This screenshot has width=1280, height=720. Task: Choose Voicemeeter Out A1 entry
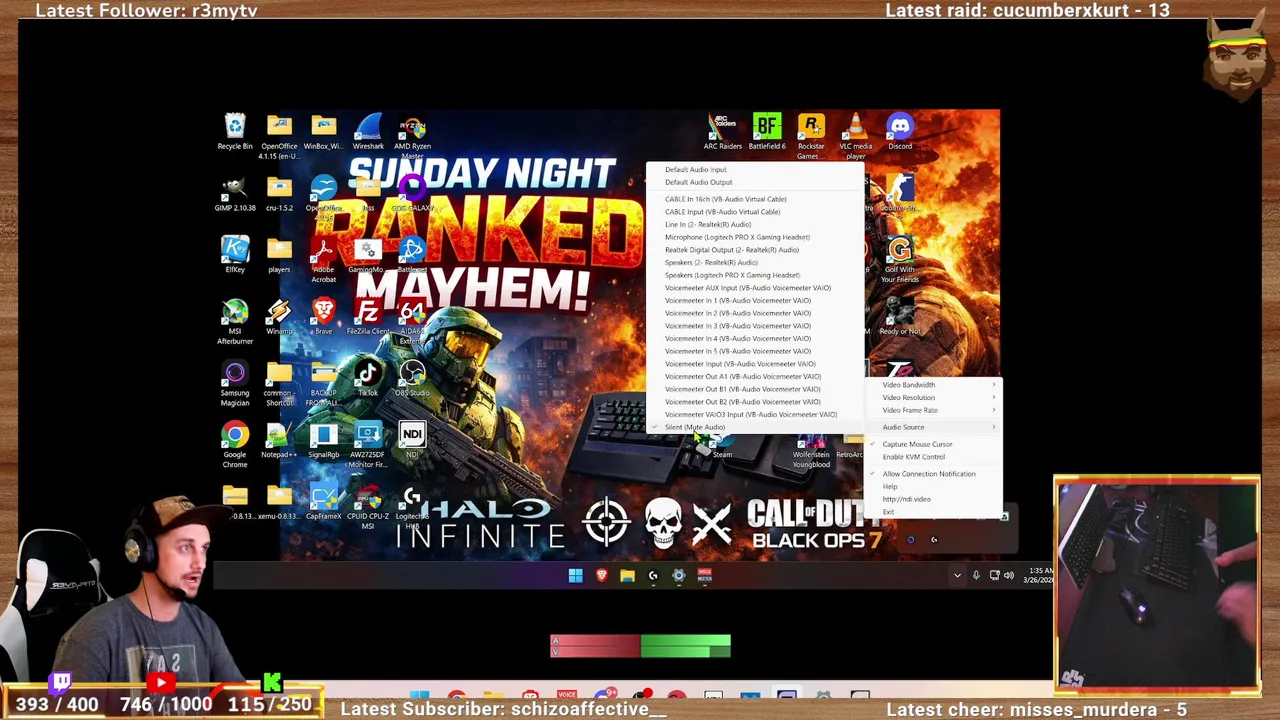pyautogui.click(x=755, y=377)
